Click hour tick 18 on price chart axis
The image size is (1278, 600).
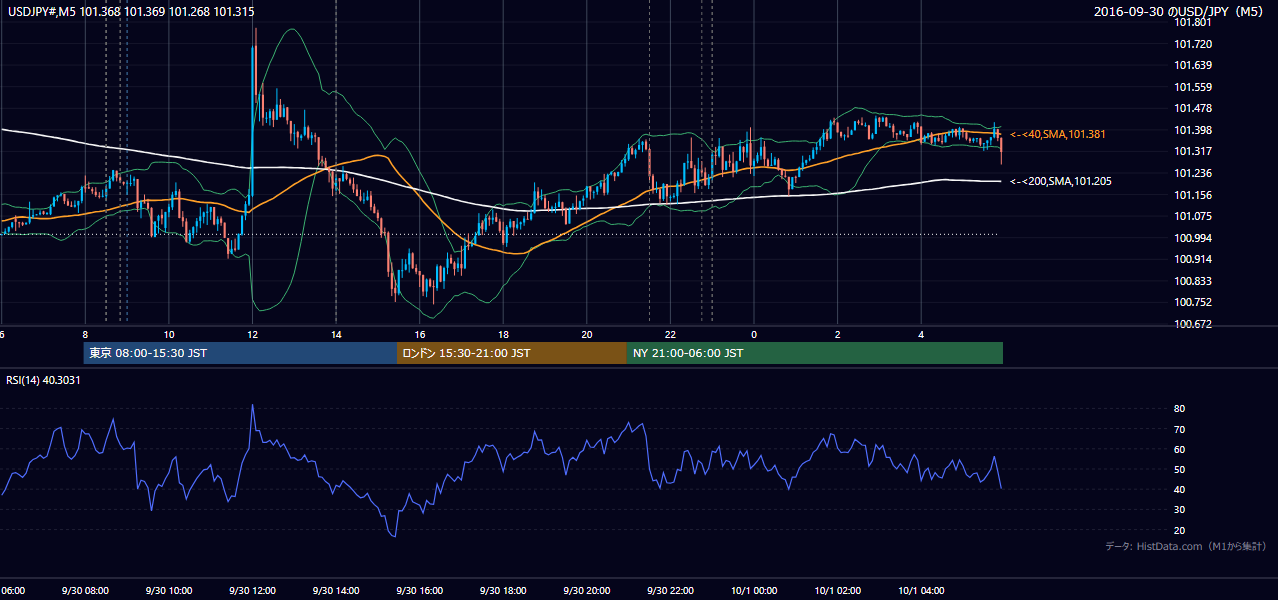pos(503,334)
